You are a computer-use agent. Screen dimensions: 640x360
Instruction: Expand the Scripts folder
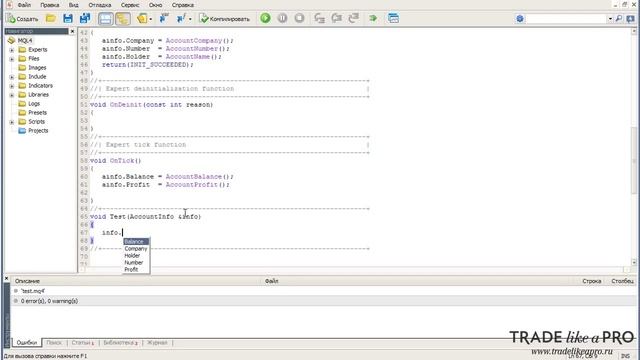(x=12, y=122)
